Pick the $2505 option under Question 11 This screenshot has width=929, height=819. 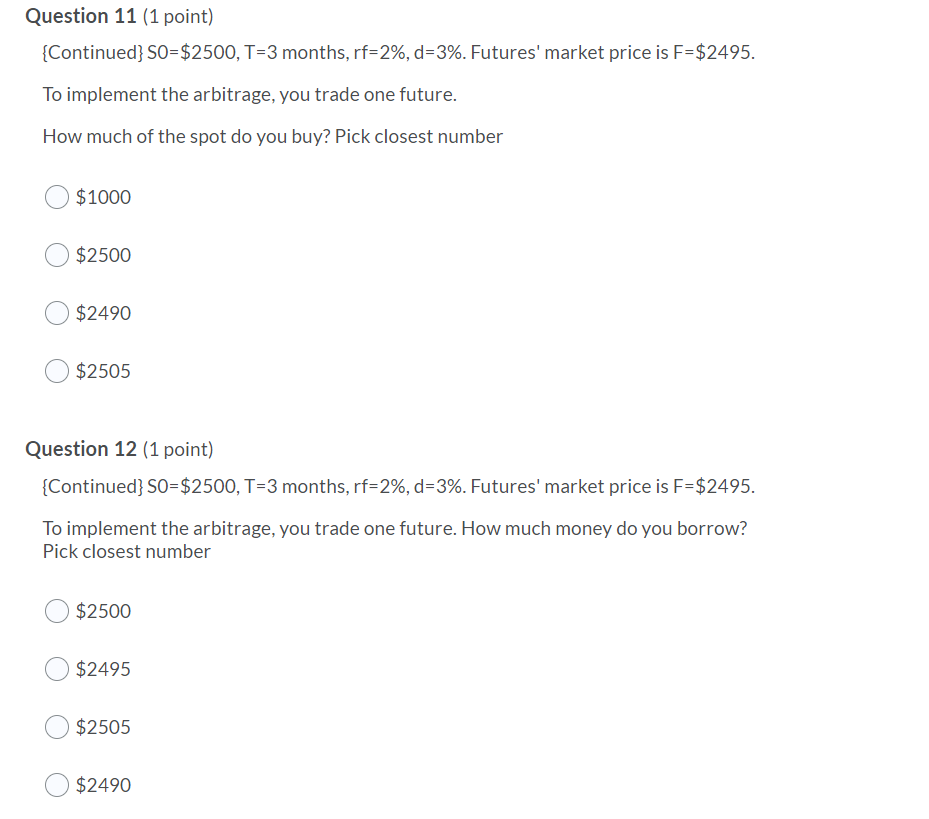[x=57, y=371]
